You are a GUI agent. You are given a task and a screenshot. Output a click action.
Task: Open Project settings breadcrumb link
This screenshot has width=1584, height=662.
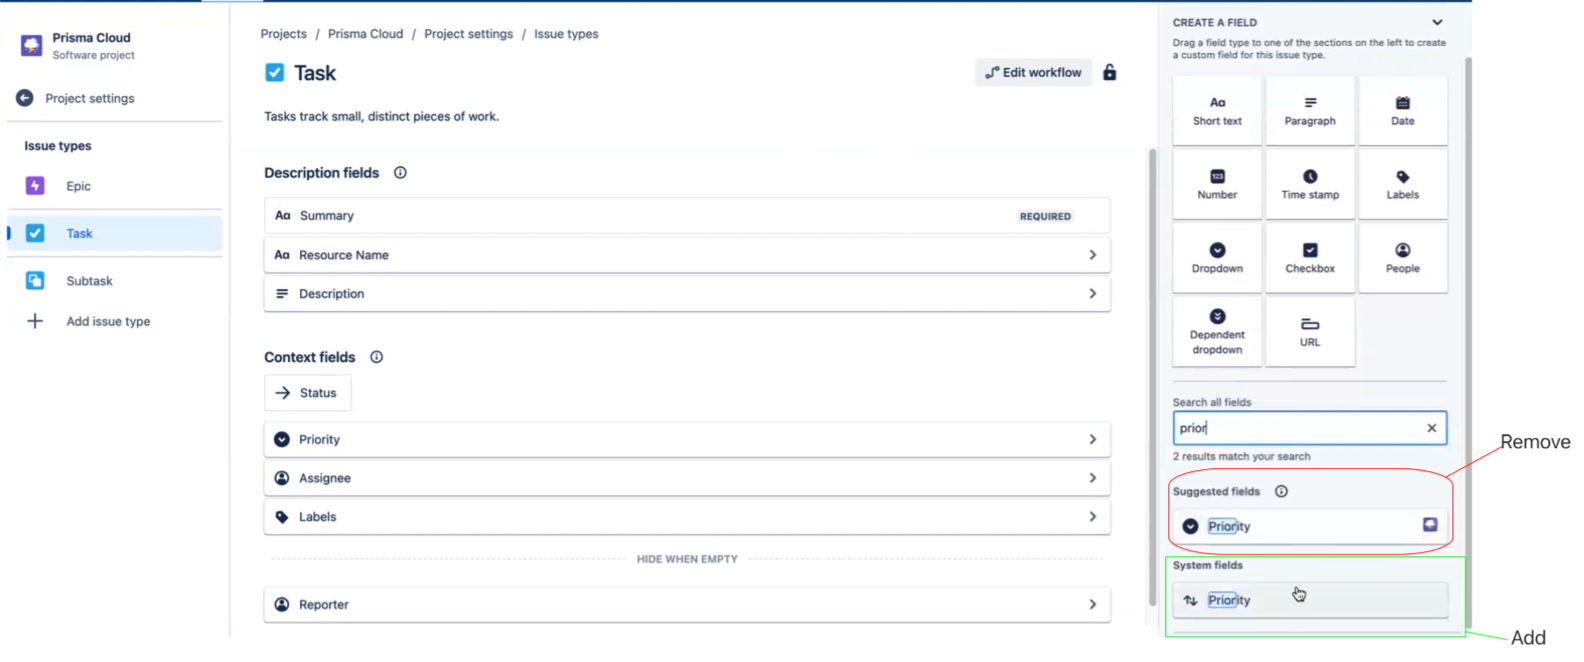[x=468, y=34]
